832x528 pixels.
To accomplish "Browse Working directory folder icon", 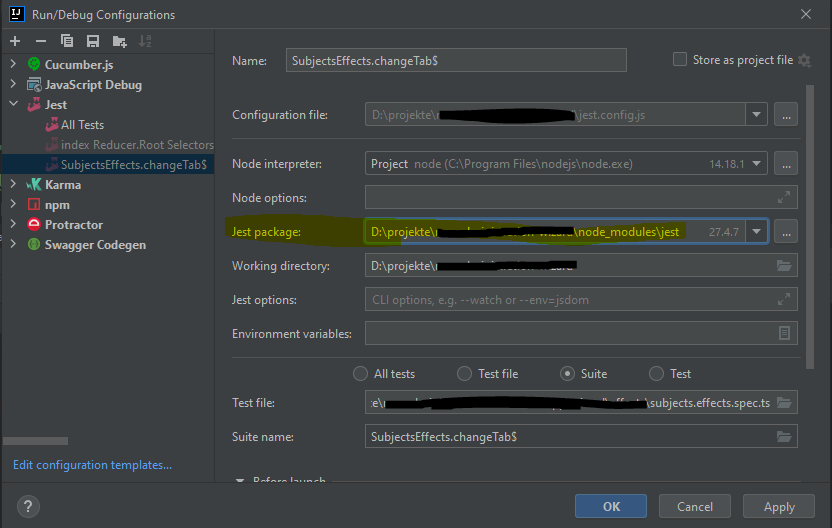I will click(x=784, y=265).
